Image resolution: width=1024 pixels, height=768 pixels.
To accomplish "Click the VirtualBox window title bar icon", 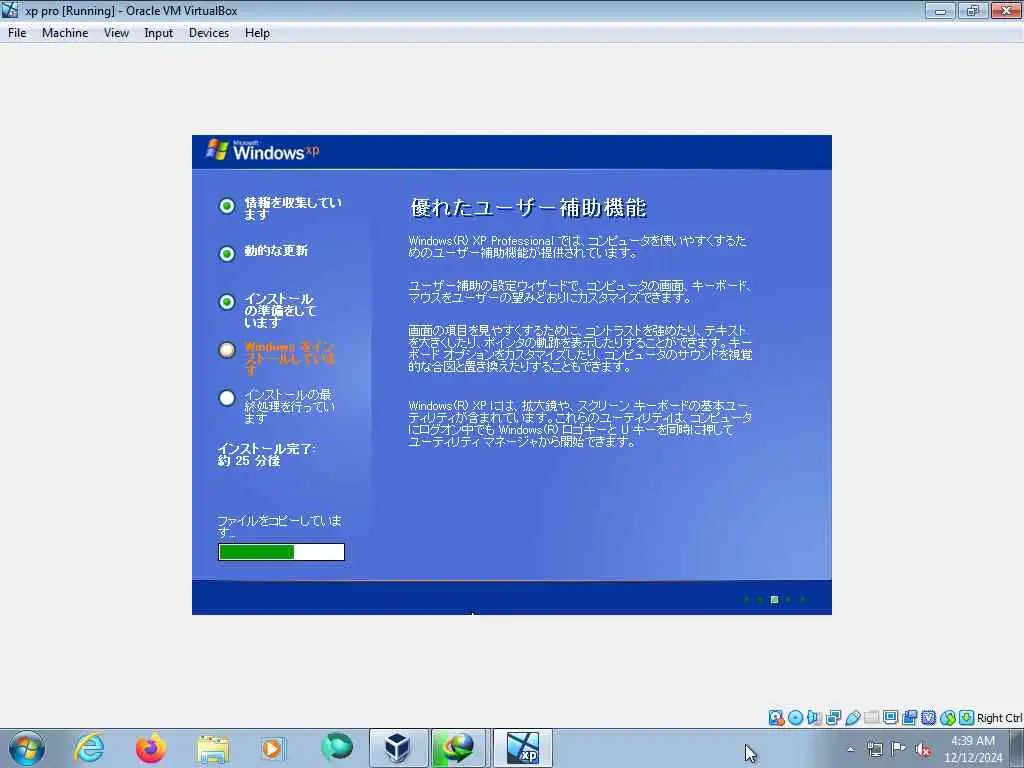I will point(10,10).
